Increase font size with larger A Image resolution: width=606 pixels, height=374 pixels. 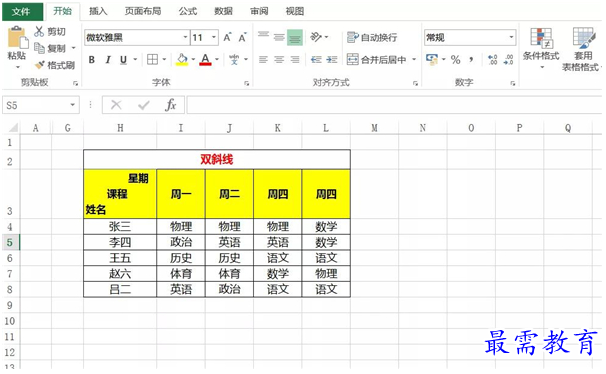[227, 37]
